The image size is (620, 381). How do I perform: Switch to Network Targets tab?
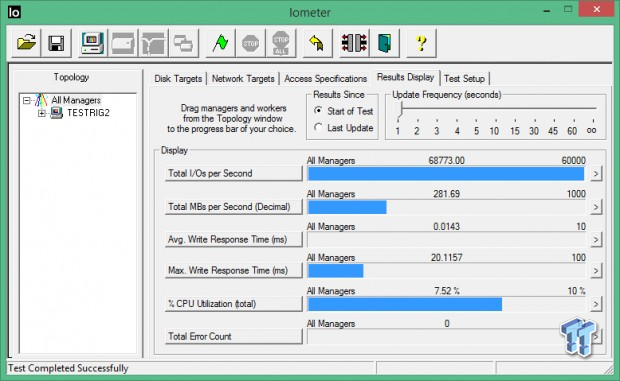pyautogui.click(x=243, y=79)
